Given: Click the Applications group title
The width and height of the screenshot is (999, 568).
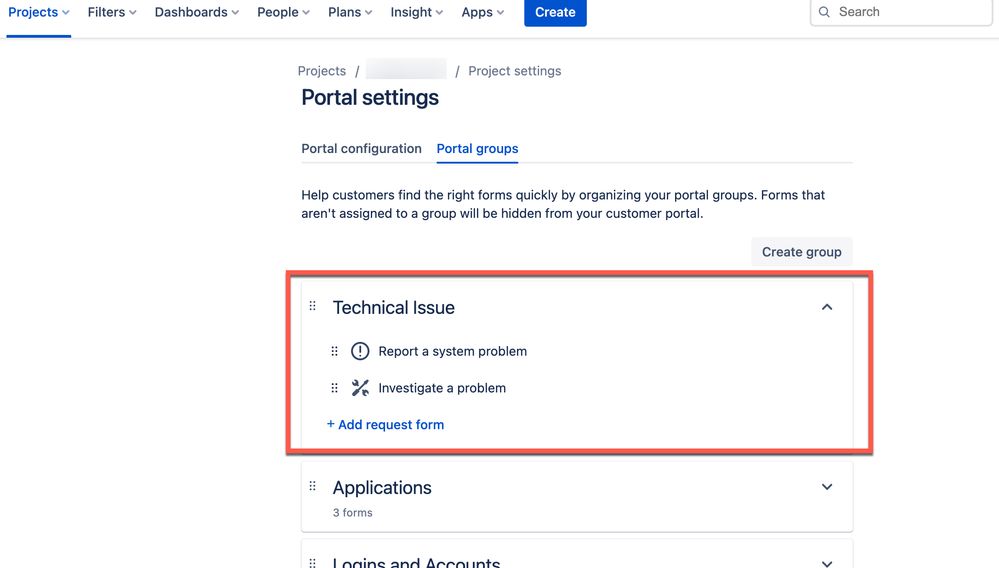Looking at the screenshot, I should pyautogui.click(x=382, y=488).
